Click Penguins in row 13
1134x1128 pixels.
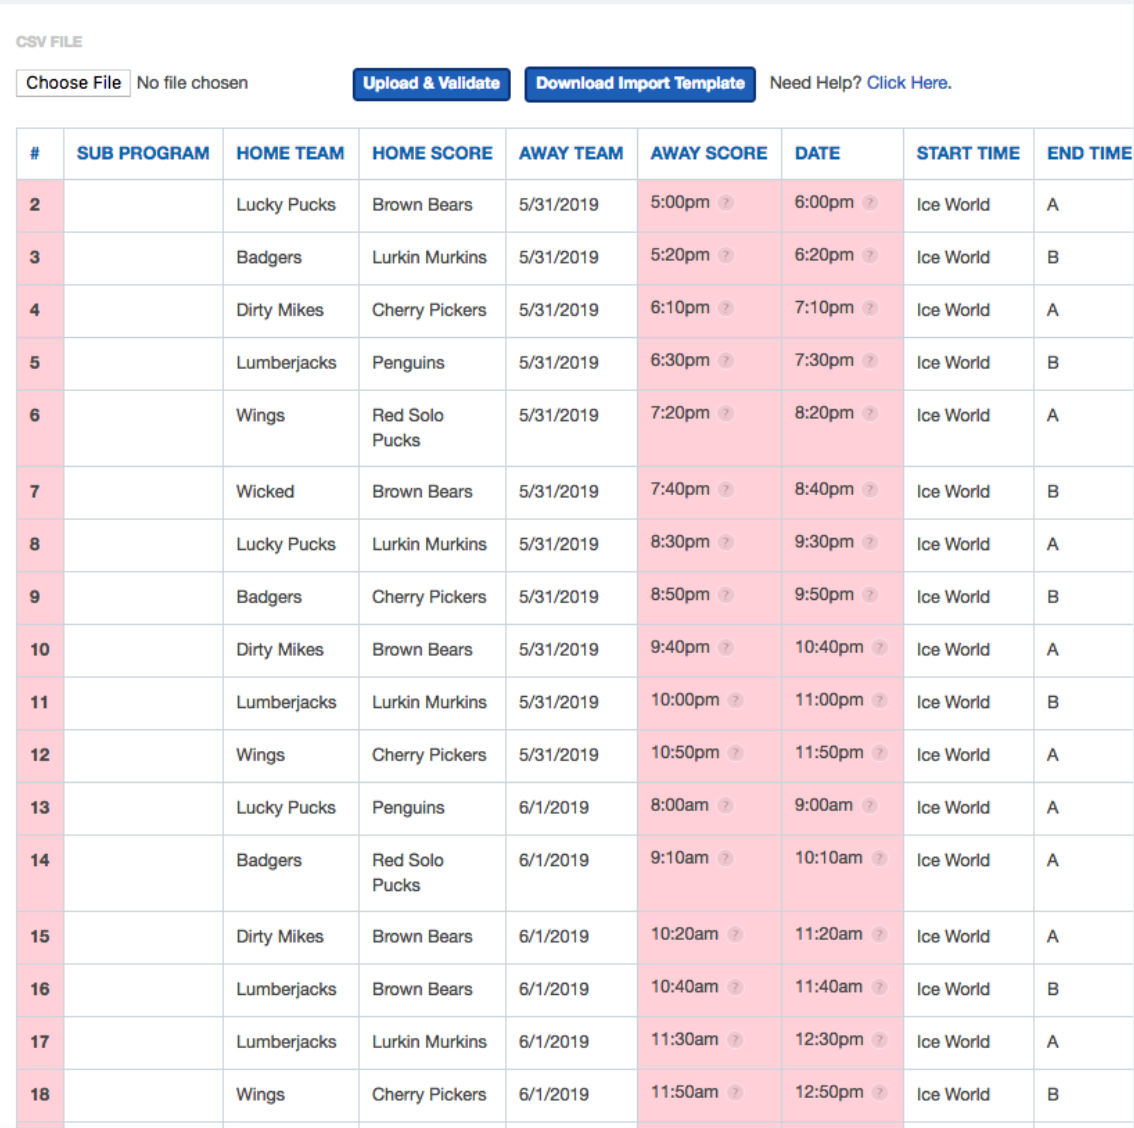pyautogui.click(x=408, y=808)
